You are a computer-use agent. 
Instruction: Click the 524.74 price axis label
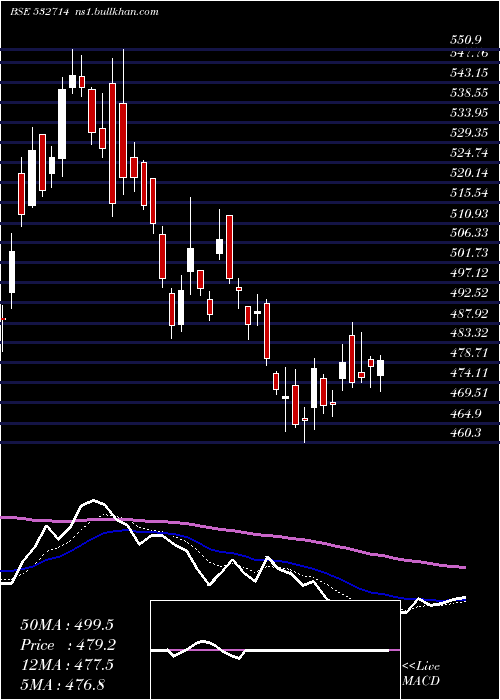[469, 153]
